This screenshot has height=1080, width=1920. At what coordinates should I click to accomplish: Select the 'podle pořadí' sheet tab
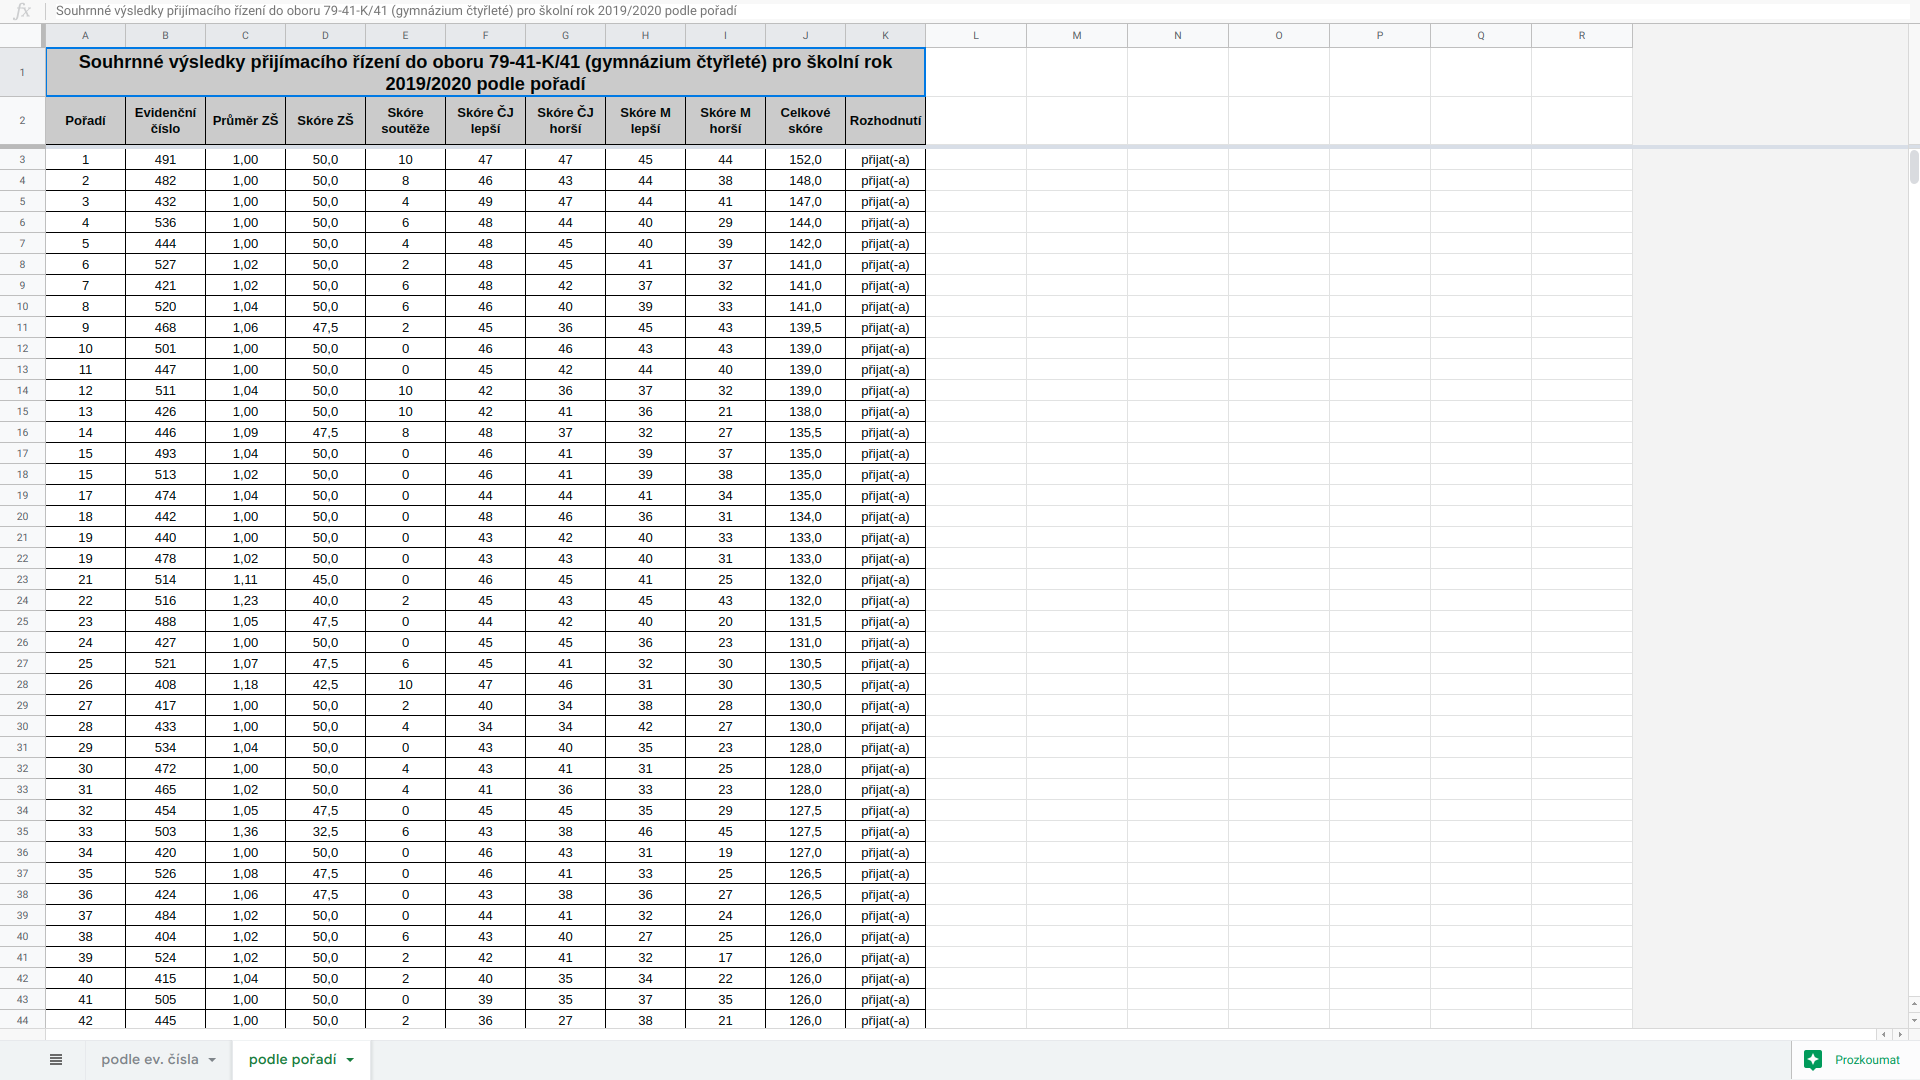pyautogui.click(x=292, y=1060)
